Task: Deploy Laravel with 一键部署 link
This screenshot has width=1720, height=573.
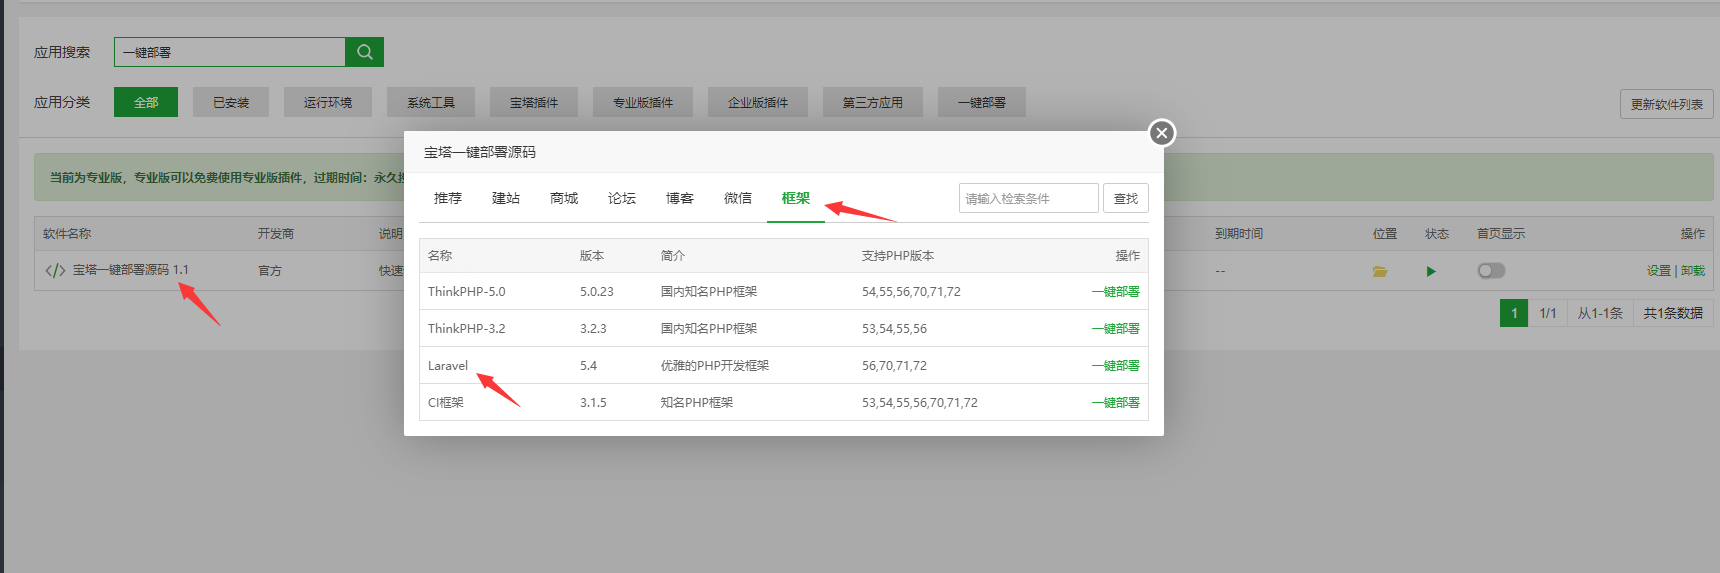Action: 1115,366
